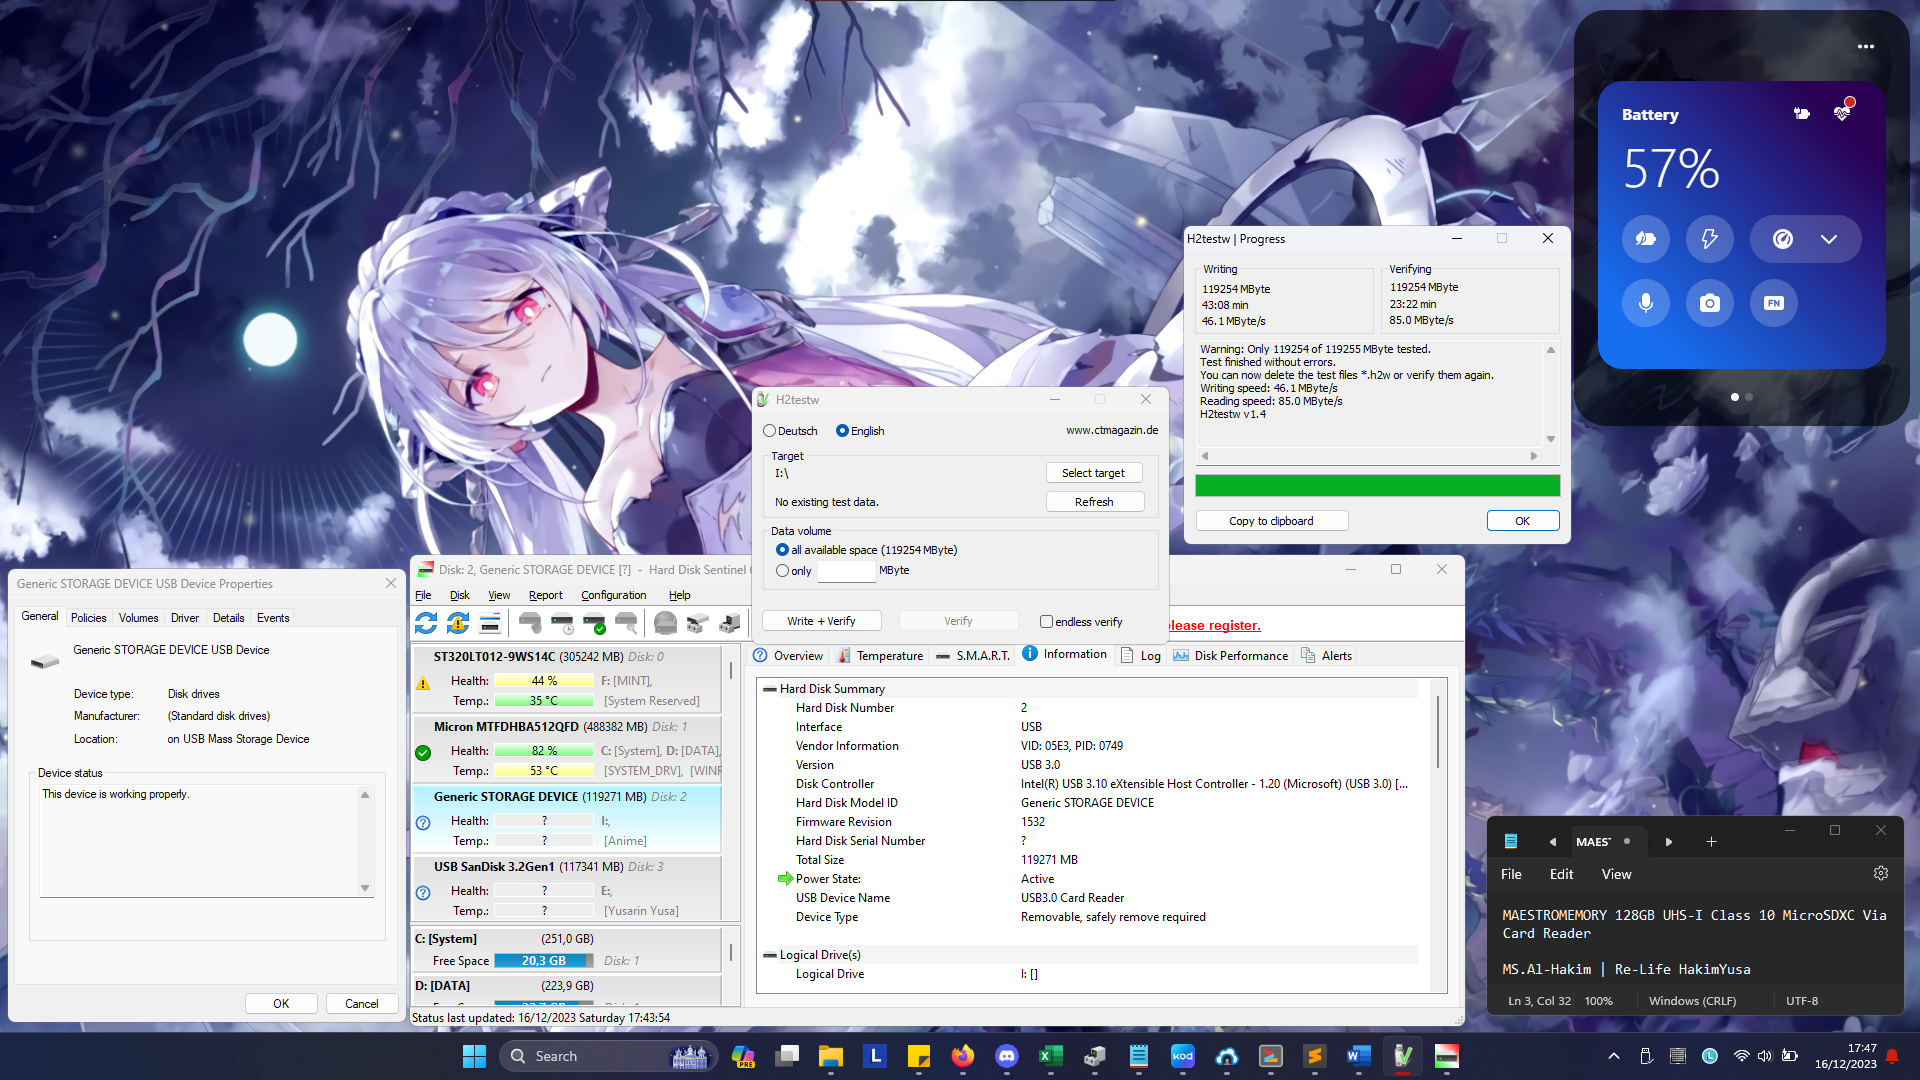The height and width of the screenshot is (1080, 1920).
Task: Click the disk with clock toolbar icon
Action: click(x=563, y=623)
